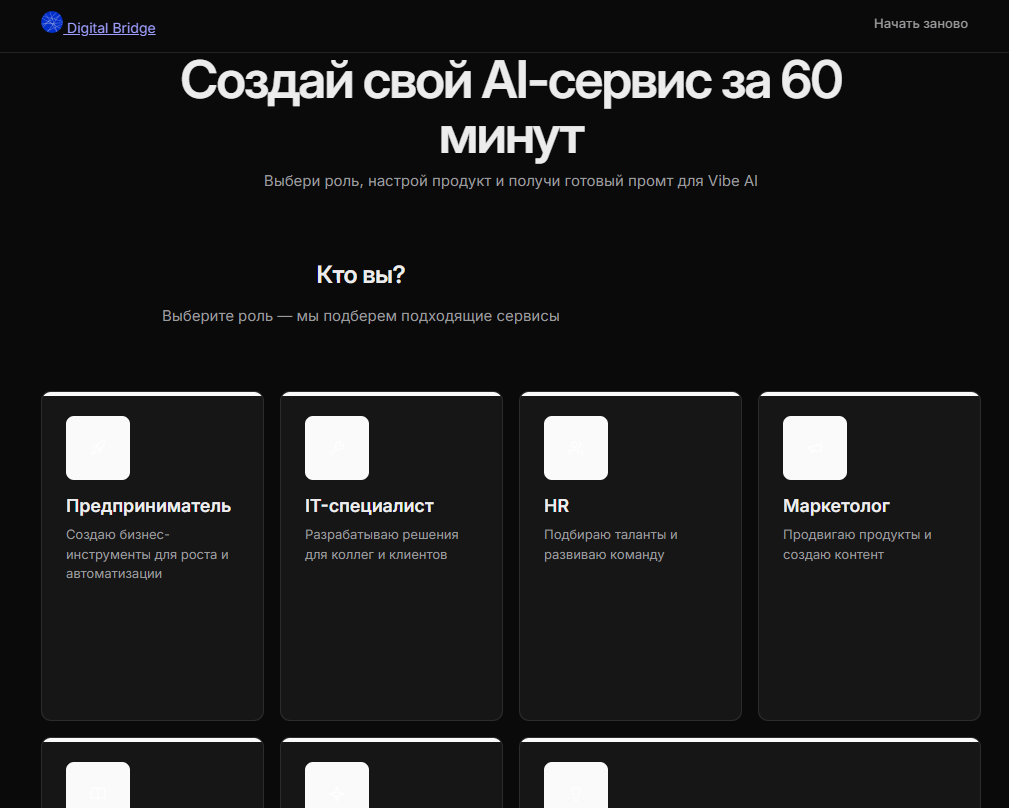Click the Создай свой AI-сервис headline
Viewport: 1009px width, 808px height.
point(511,108)
